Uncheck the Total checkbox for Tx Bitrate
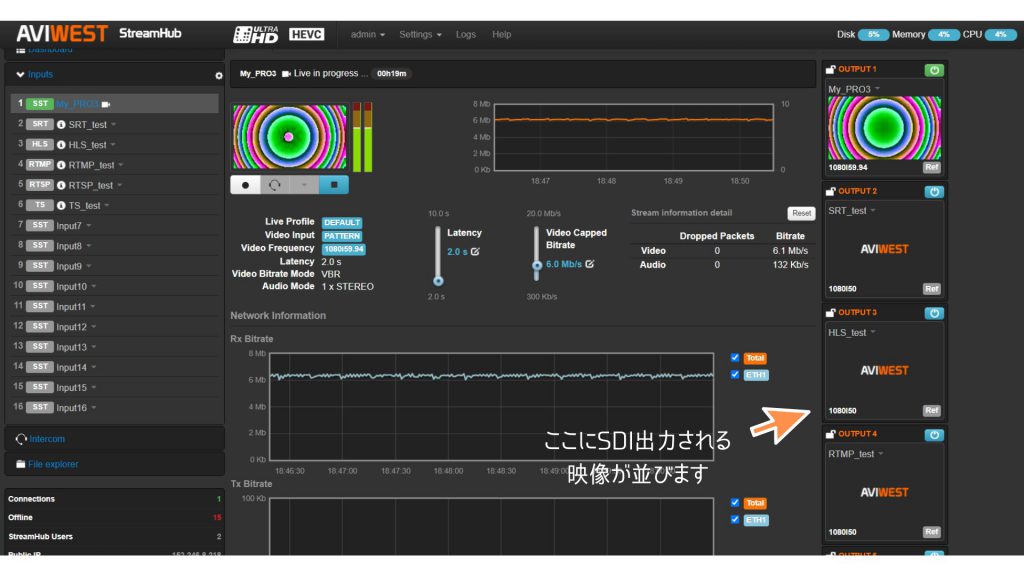The image size is (1024, 576). click(735, 503)
